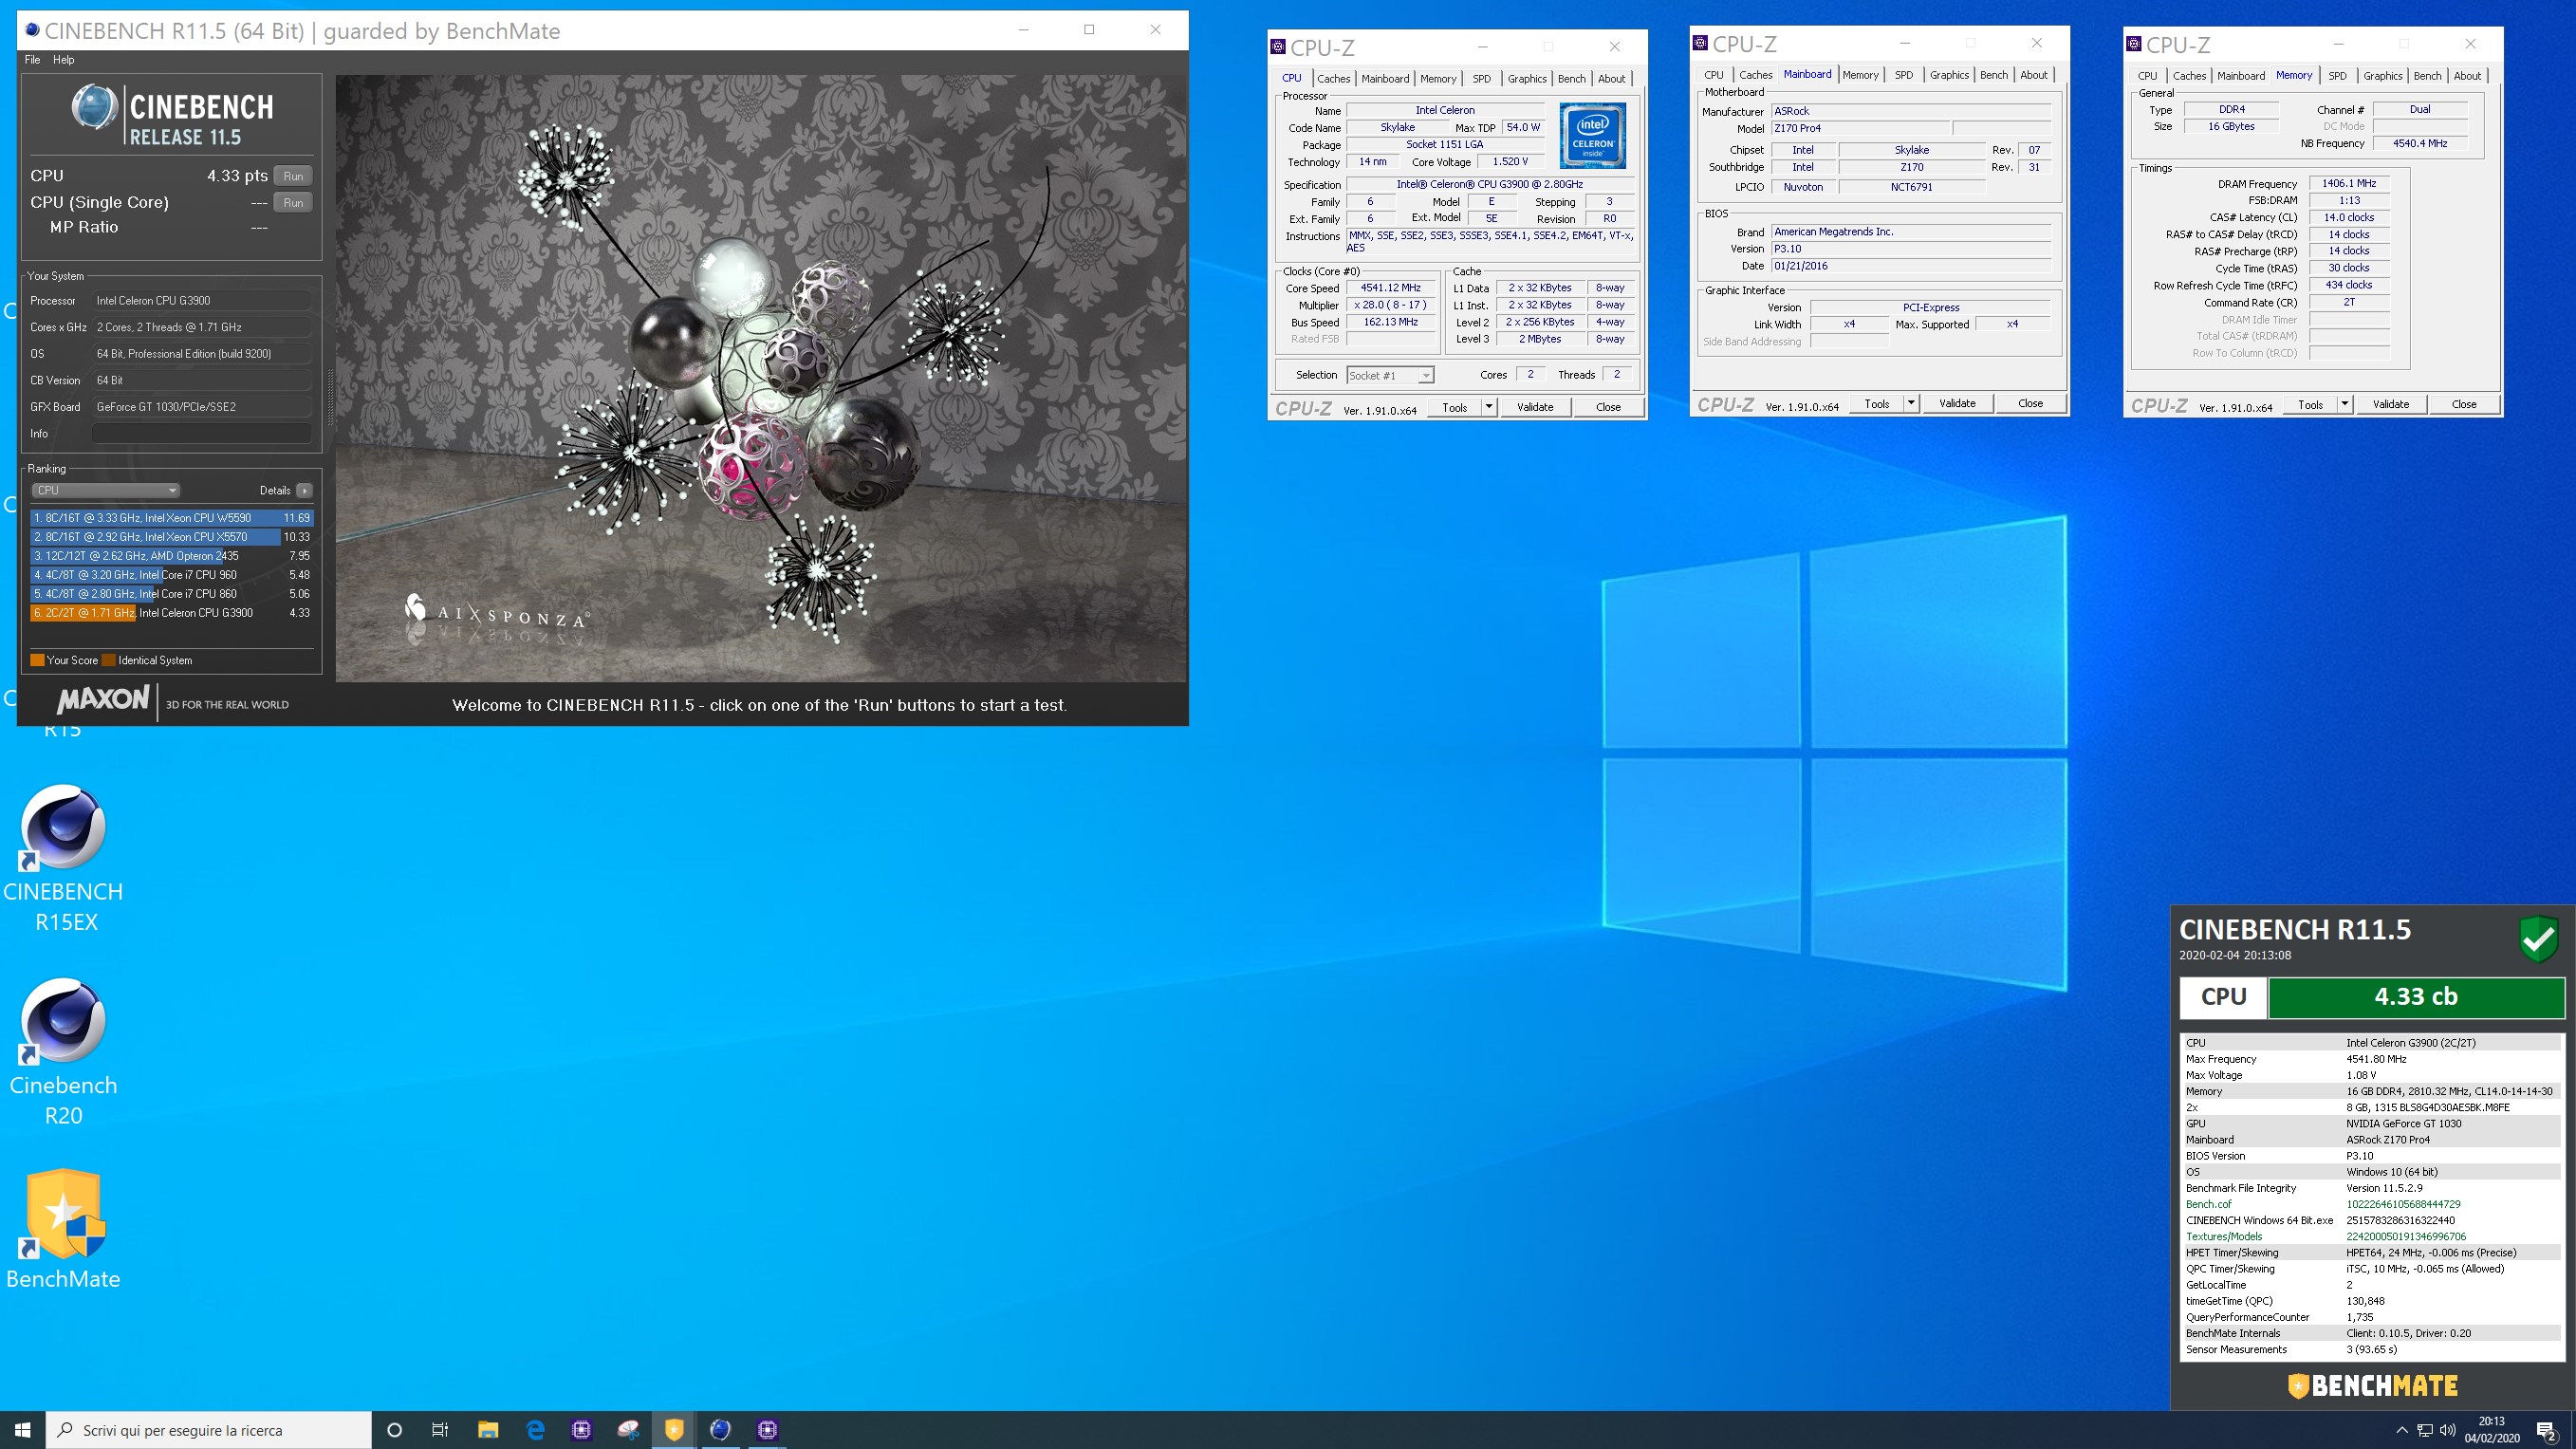
Task: Open CINEBENCH R15EX desktop shortcut
Action: point(63,859)
